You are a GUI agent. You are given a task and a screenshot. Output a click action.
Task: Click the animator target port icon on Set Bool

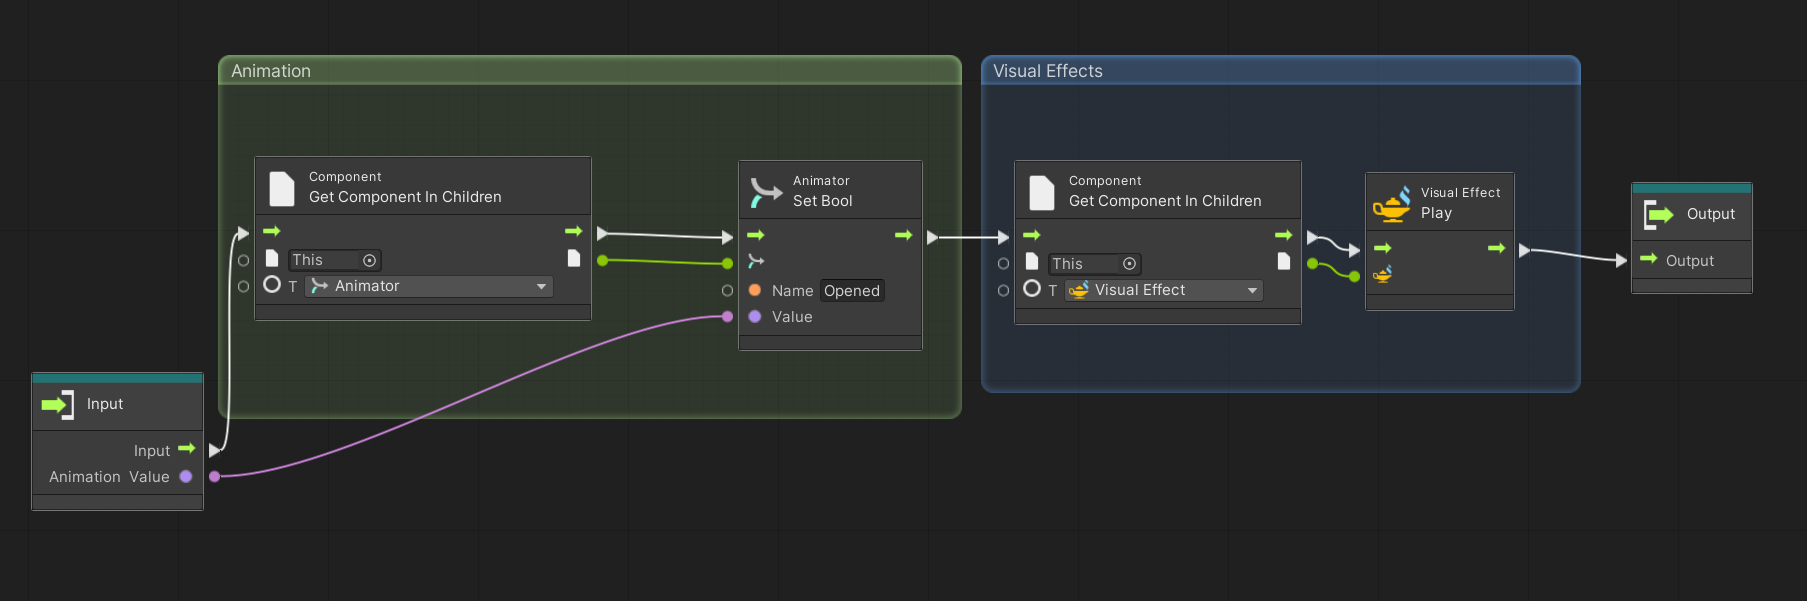tap(755, 261)
